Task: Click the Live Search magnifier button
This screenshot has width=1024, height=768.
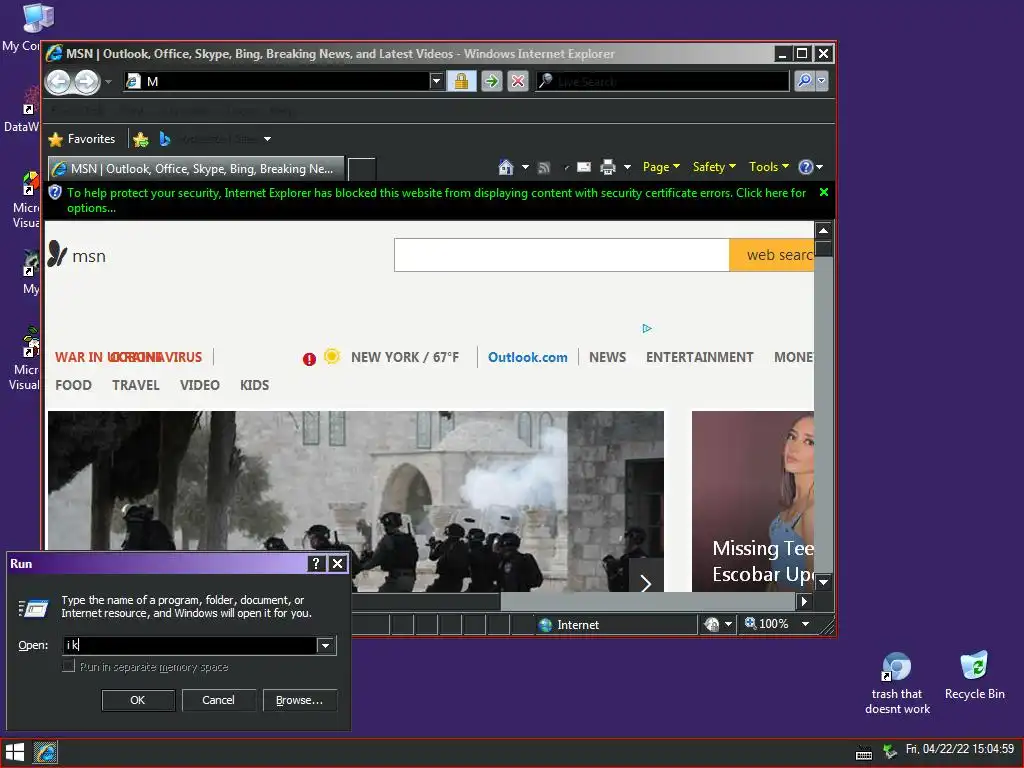Action: [x=805, y=81]
